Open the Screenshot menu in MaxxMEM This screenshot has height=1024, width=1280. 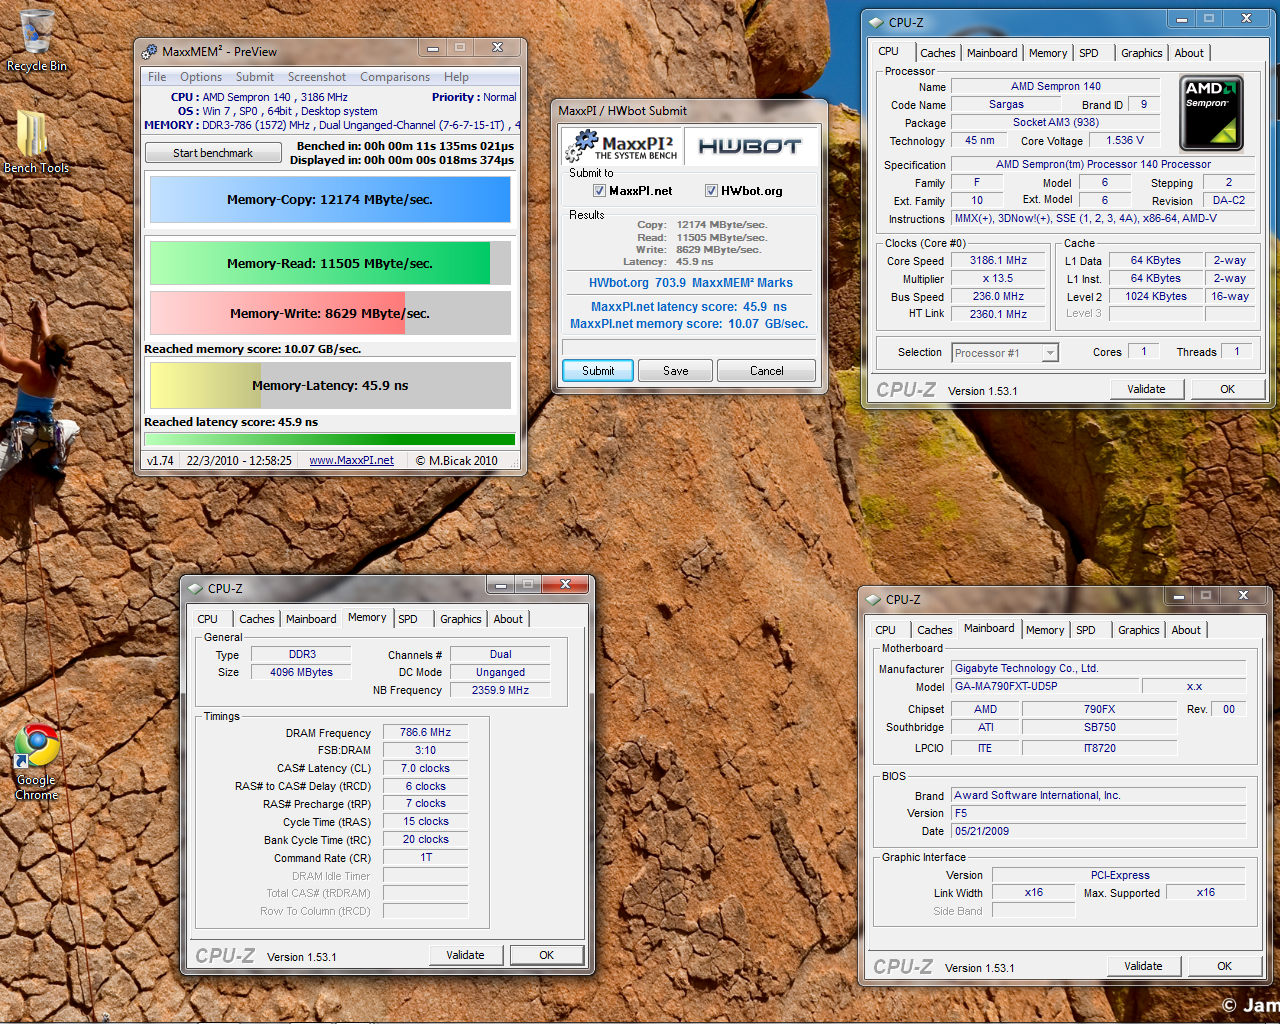[317, 77]
